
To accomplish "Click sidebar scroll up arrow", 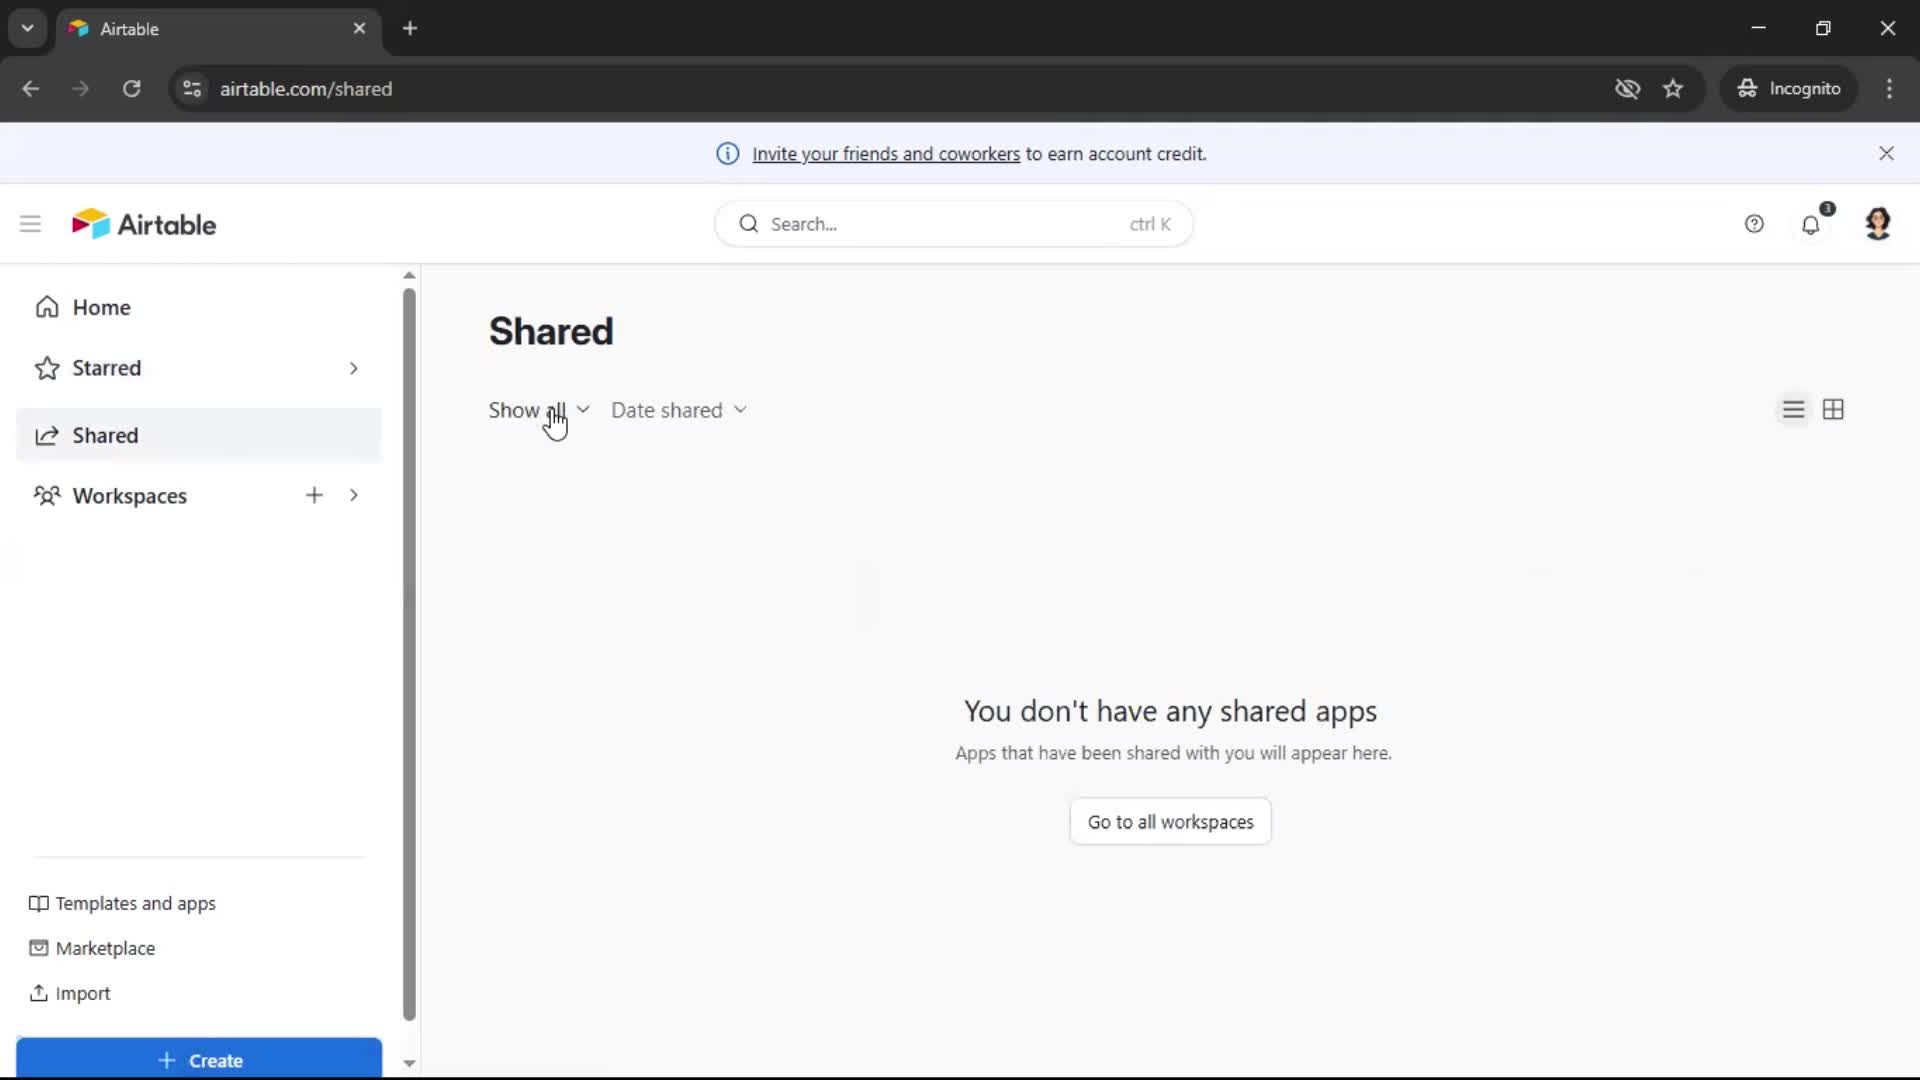I will click(x=409, y=275).
